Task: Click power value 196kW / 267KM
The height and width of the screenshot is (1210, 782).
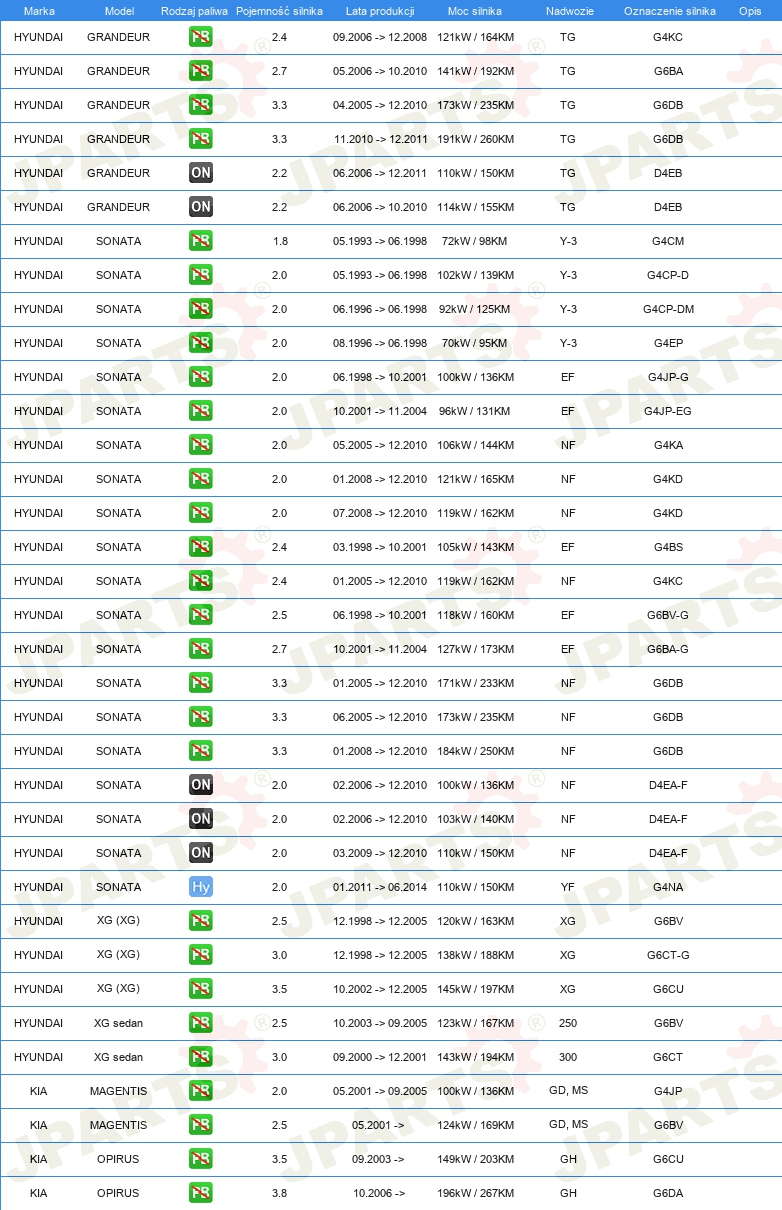Action: pos(476,1193)
